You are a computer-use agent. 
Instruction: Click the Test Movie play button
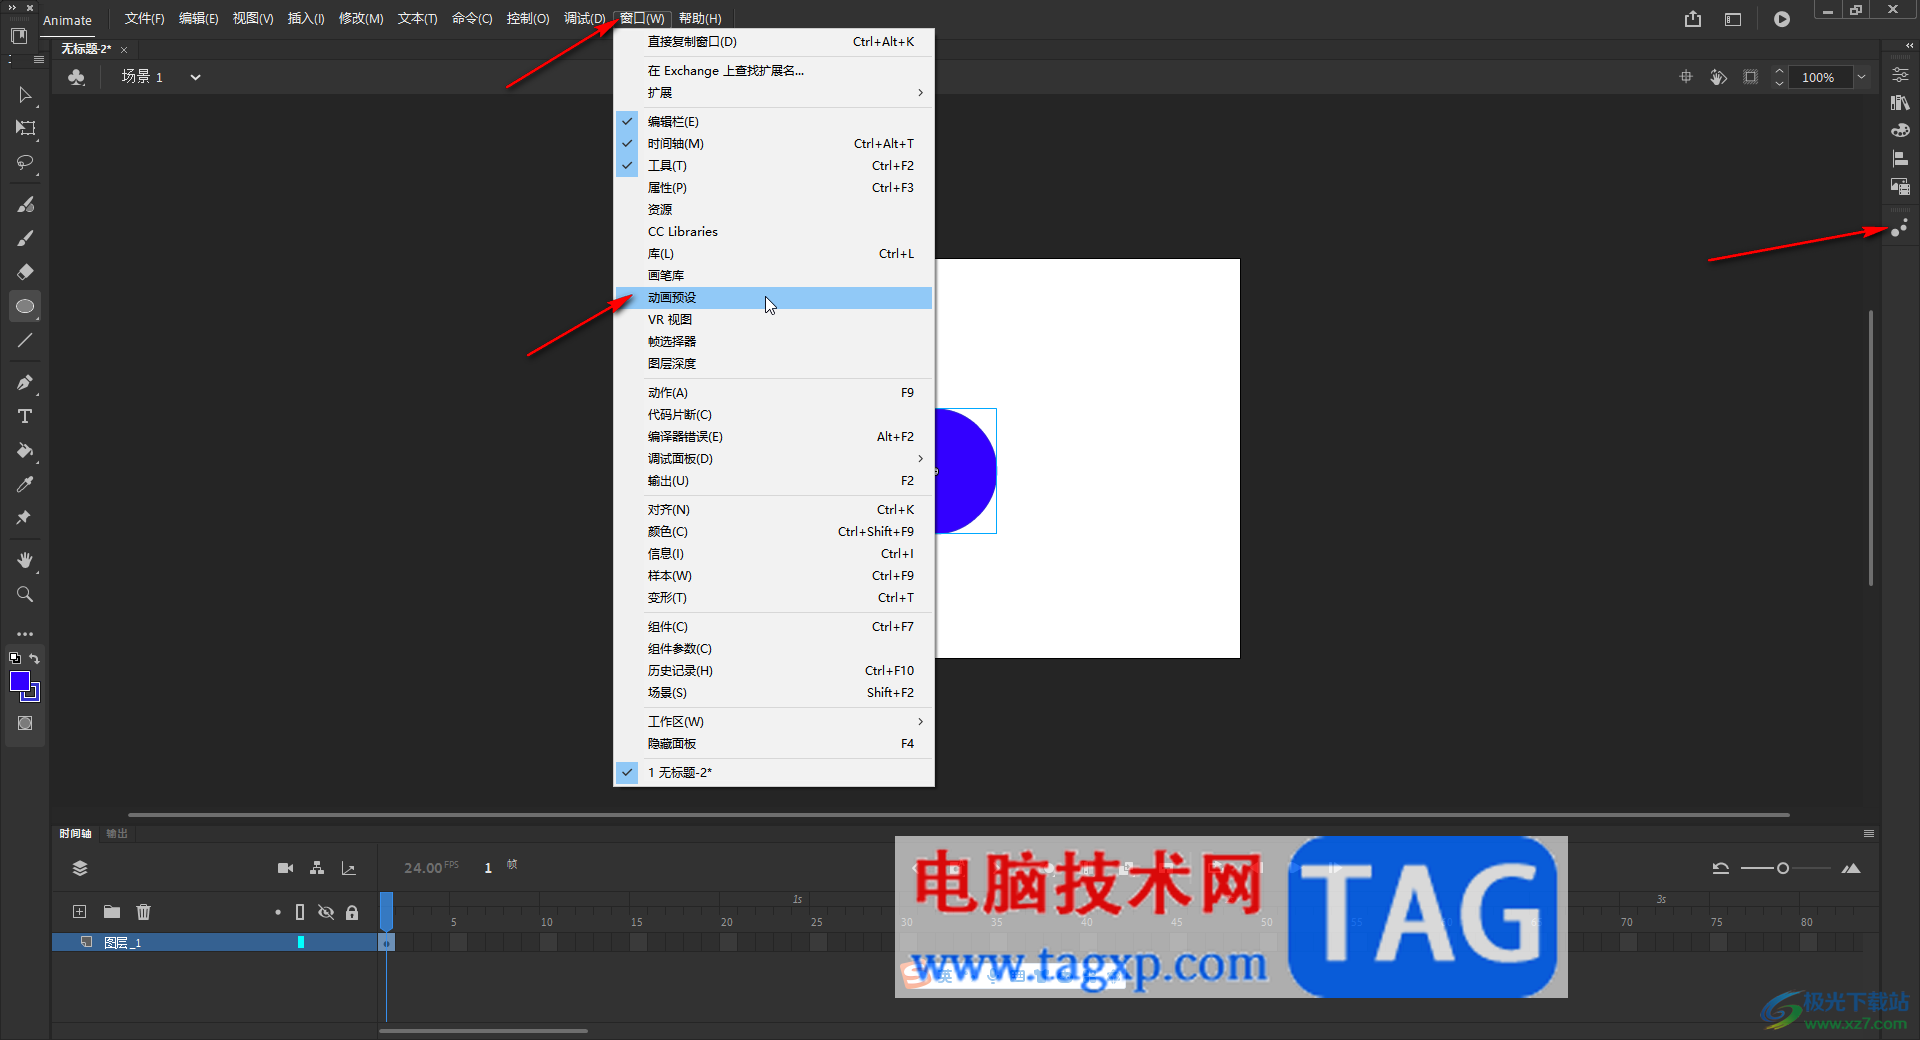tap(1782, 19)
